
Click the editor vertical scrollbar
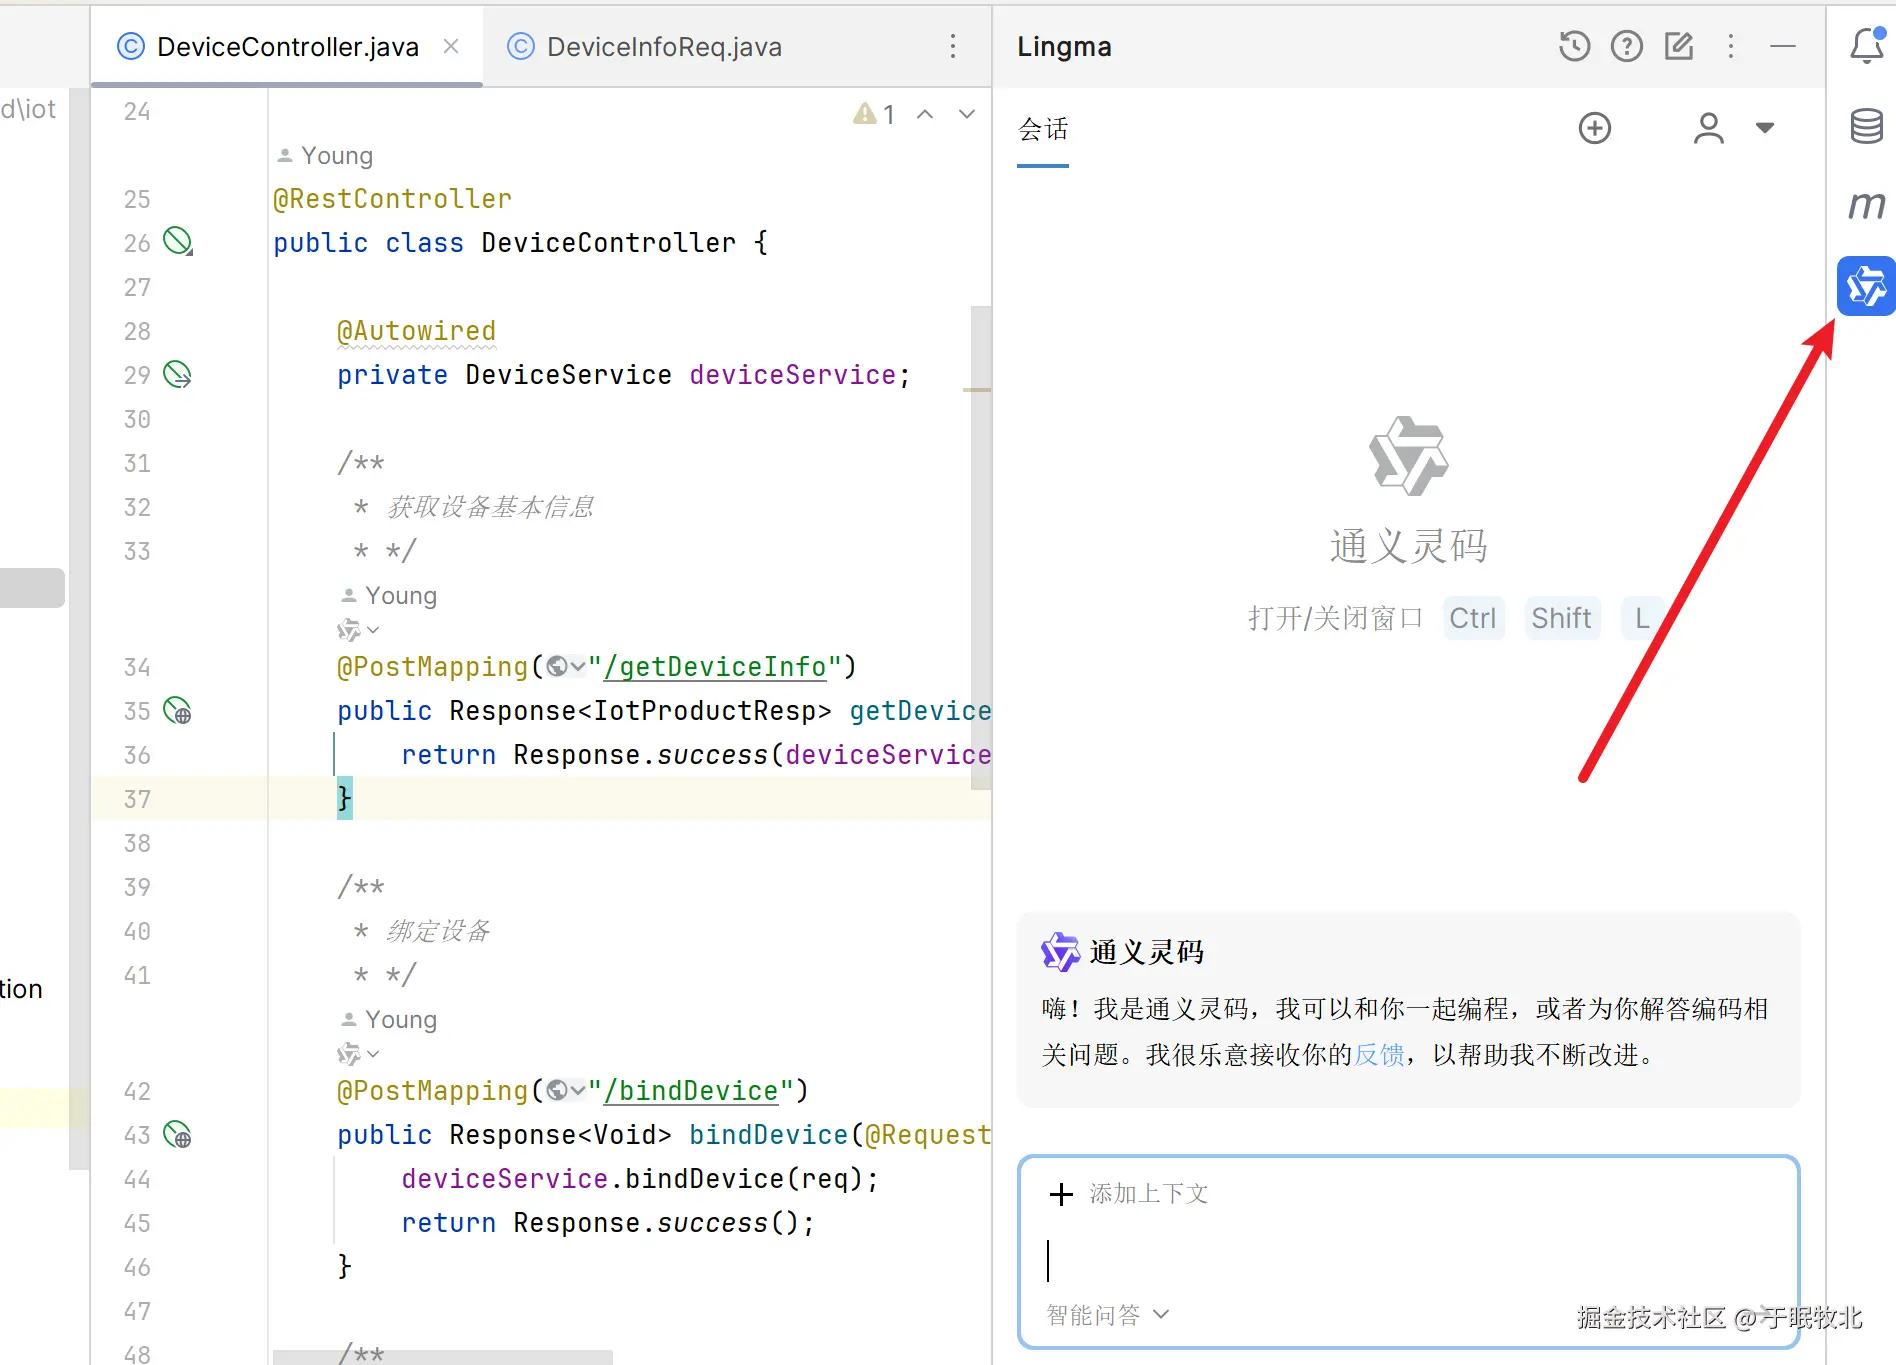981,547
